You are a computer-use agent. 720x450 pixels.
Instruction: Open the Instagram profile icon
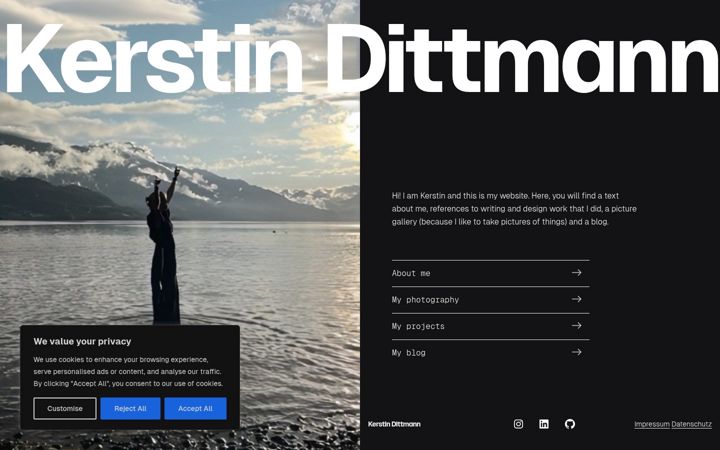click(518, 424)
